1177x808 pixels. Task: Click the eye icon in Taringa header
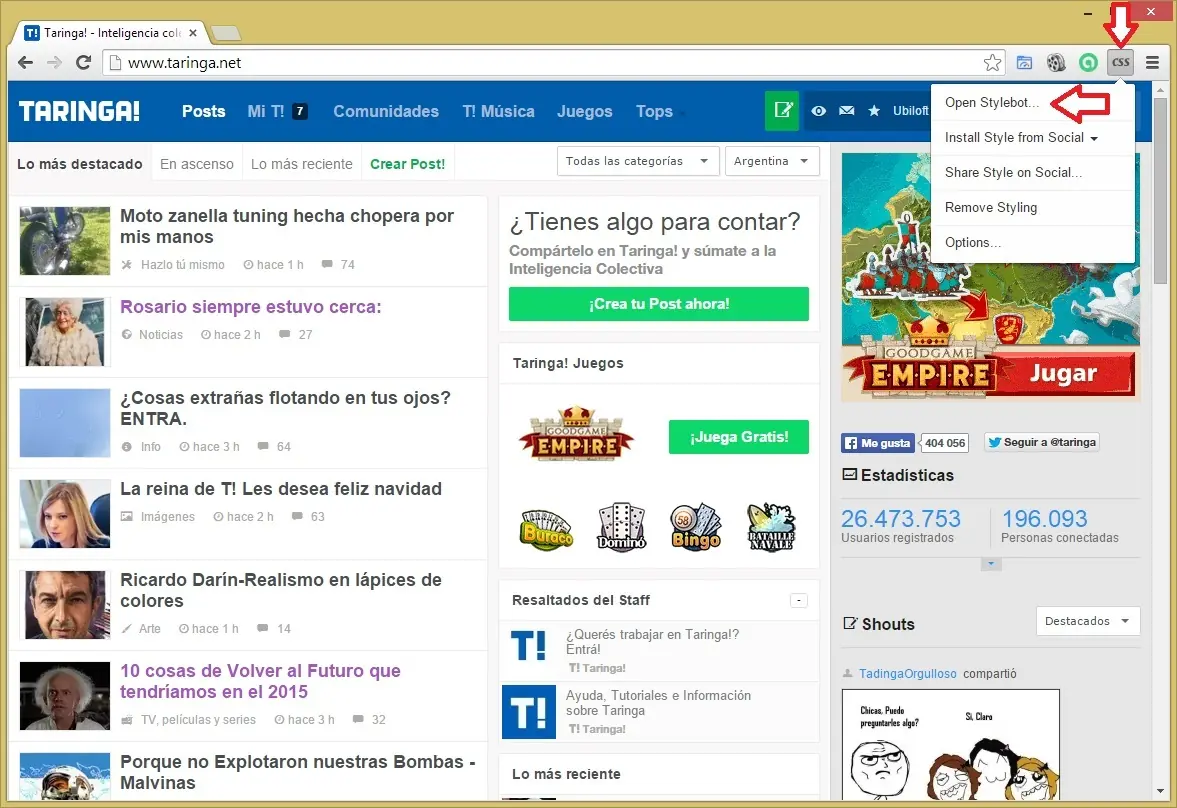coord(818,110)
